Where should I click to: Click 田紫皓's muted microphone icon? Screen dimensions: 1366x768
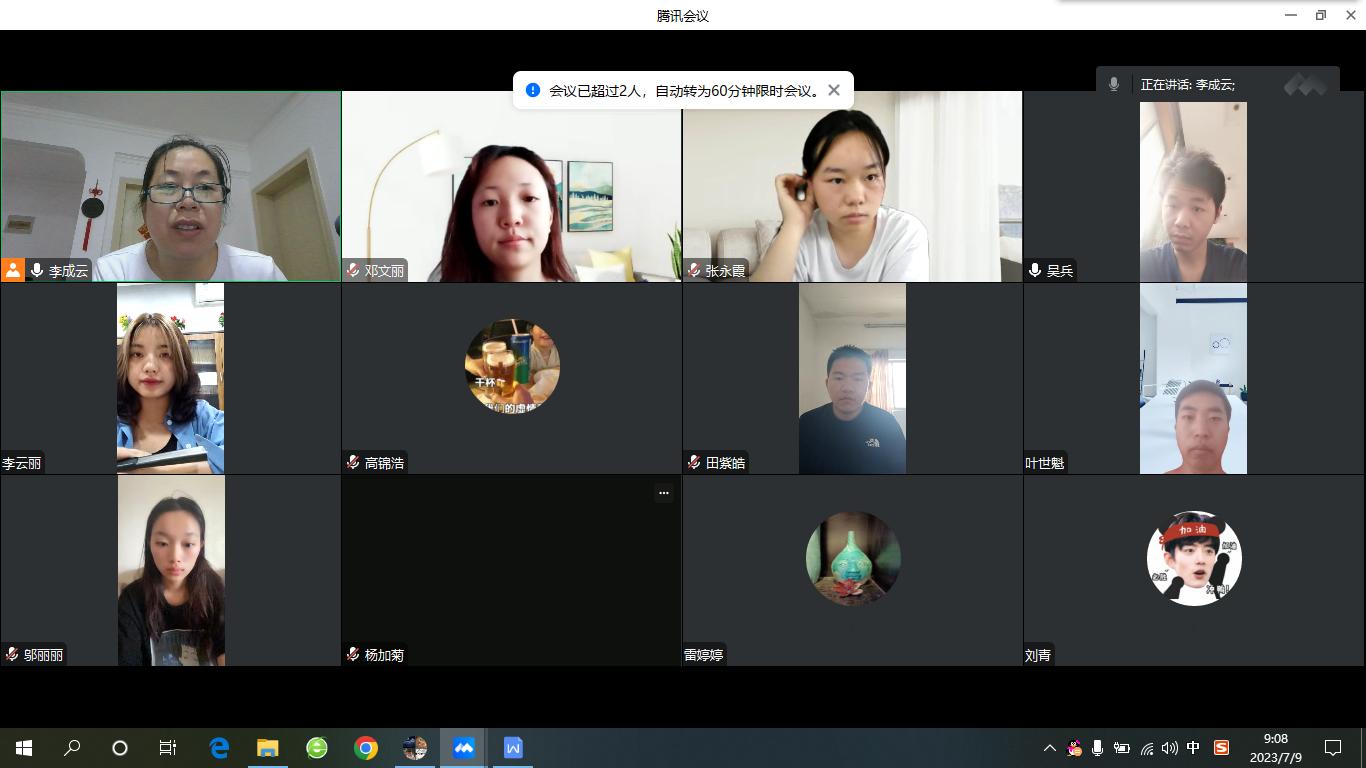(x=694, y=463)
